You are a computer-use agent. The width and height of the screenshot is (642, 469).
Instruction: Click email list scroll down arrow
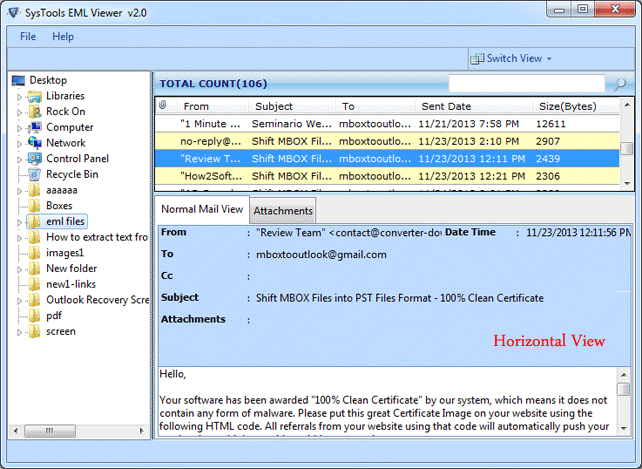(x=627, y=184)
